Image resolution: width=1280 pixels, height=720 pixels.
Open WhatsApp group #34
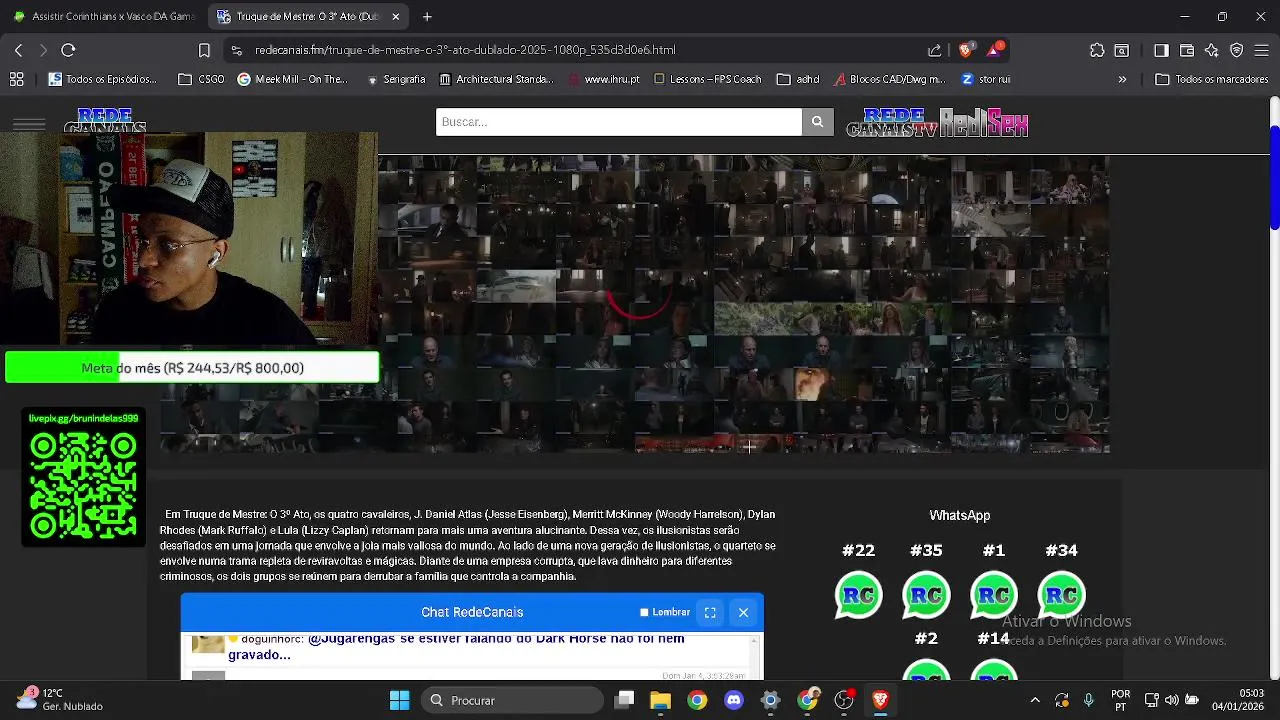coord(1061,595)
